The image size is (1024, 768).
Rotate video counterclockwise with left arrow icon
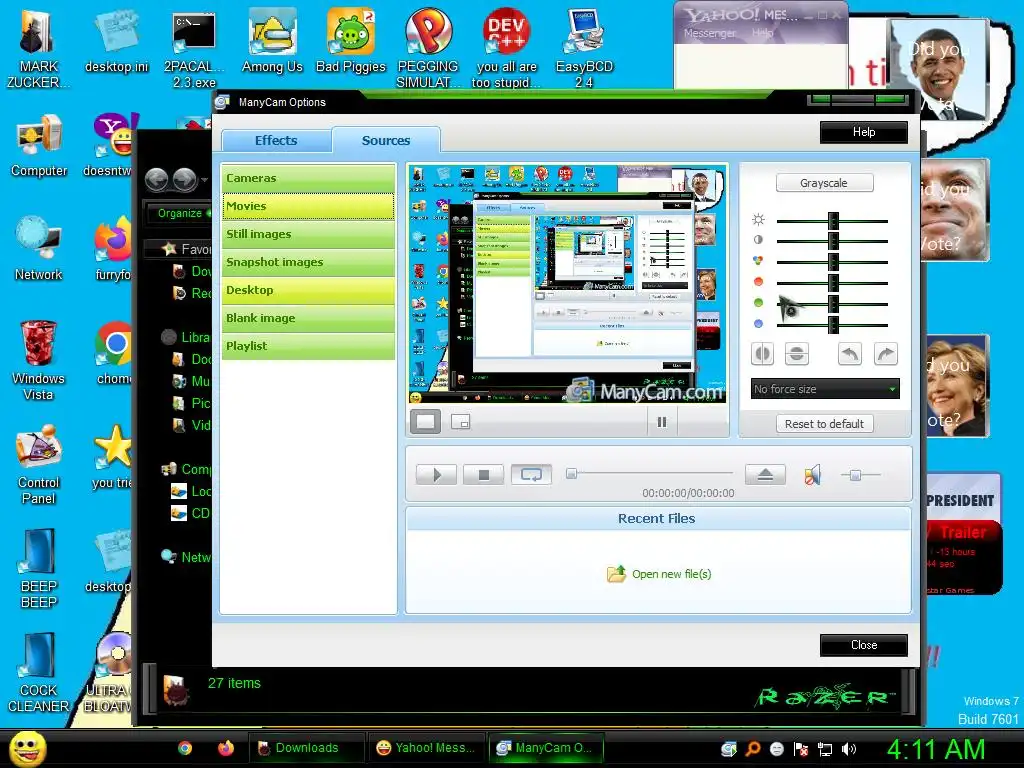[850, 354]
